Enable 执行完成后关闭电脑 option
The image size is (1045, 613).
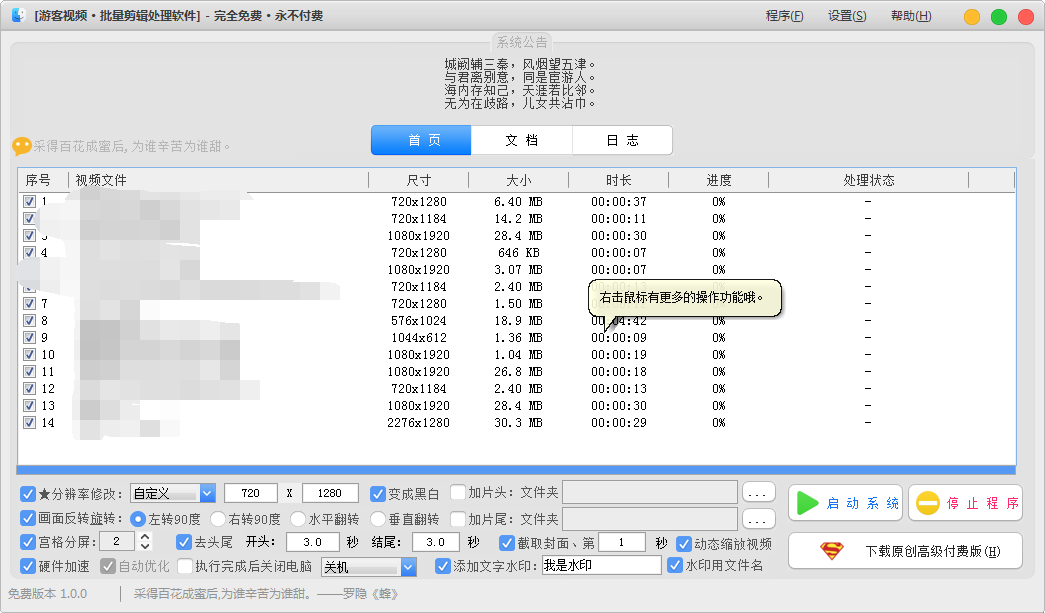click(184, 566)
